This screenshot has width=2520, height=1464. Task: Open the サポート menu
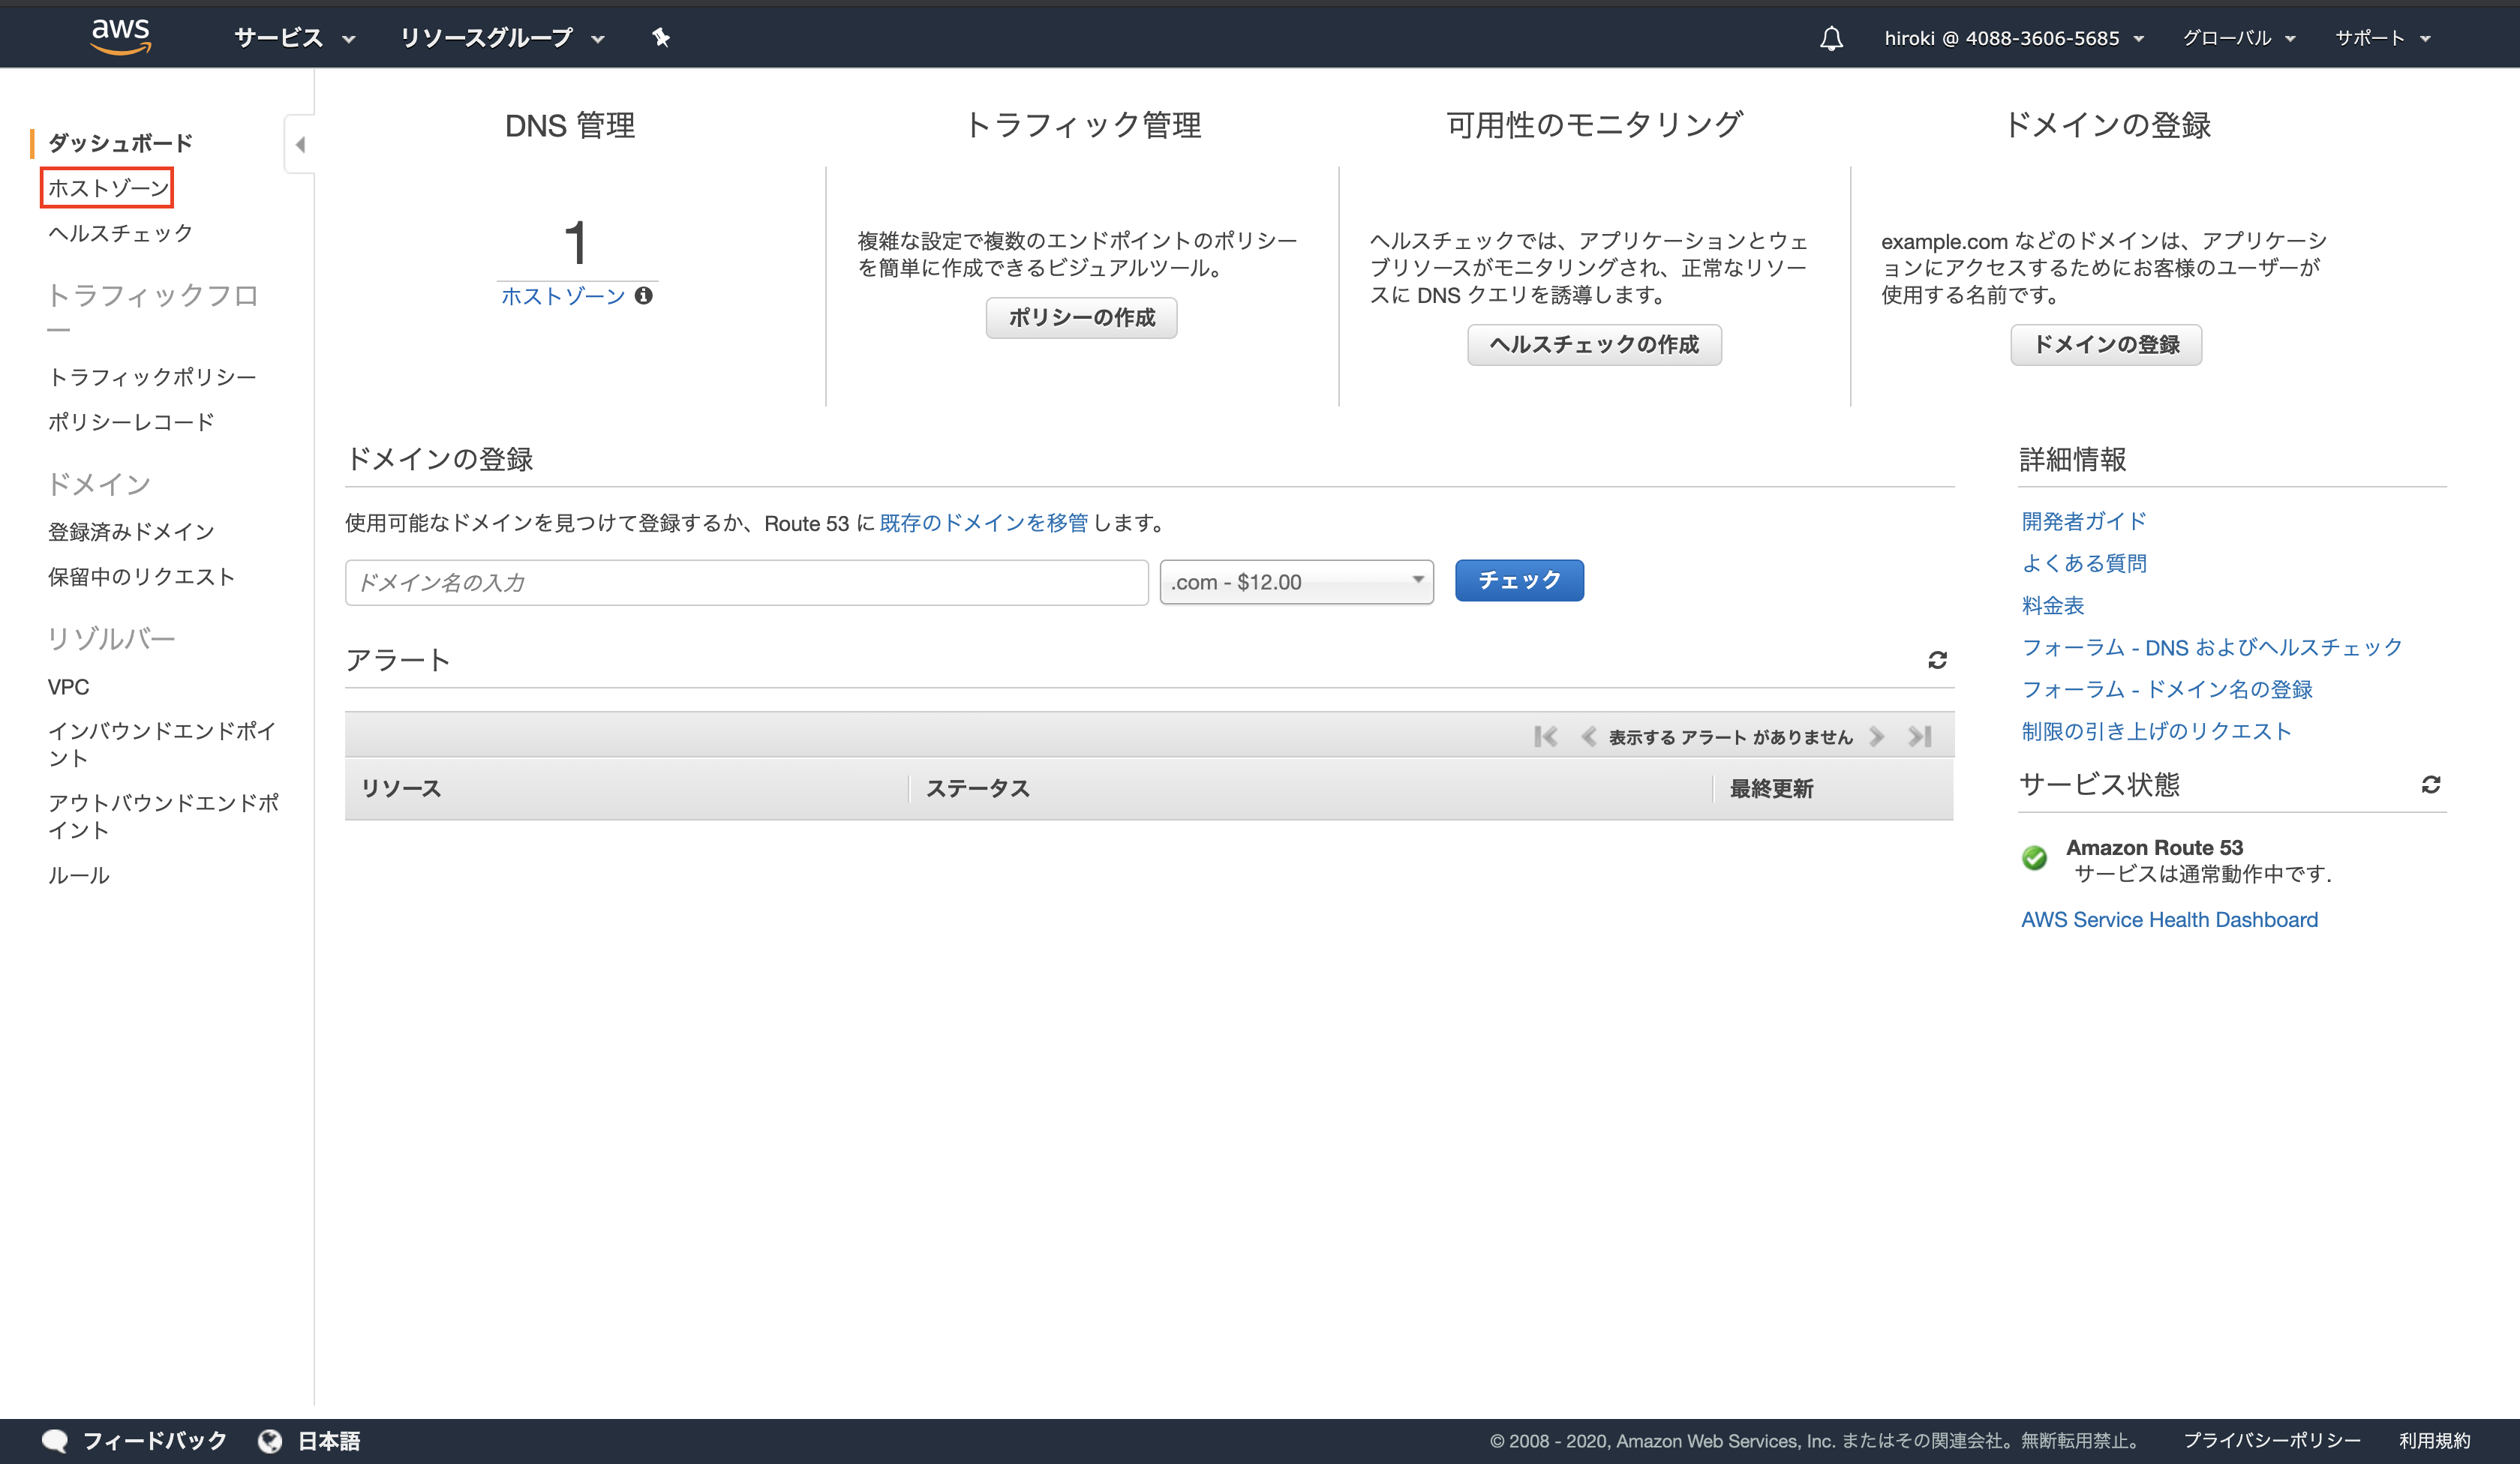2383,37
